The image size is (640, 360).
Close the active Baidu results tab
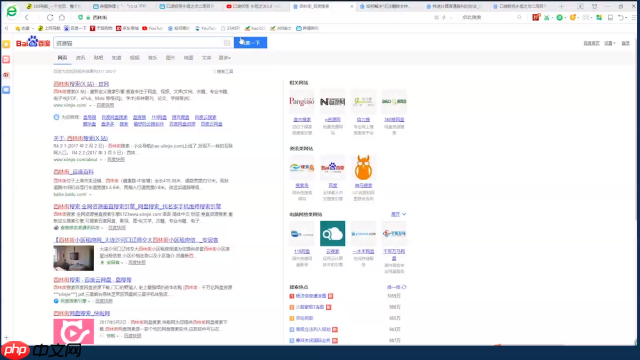(352, 7)
